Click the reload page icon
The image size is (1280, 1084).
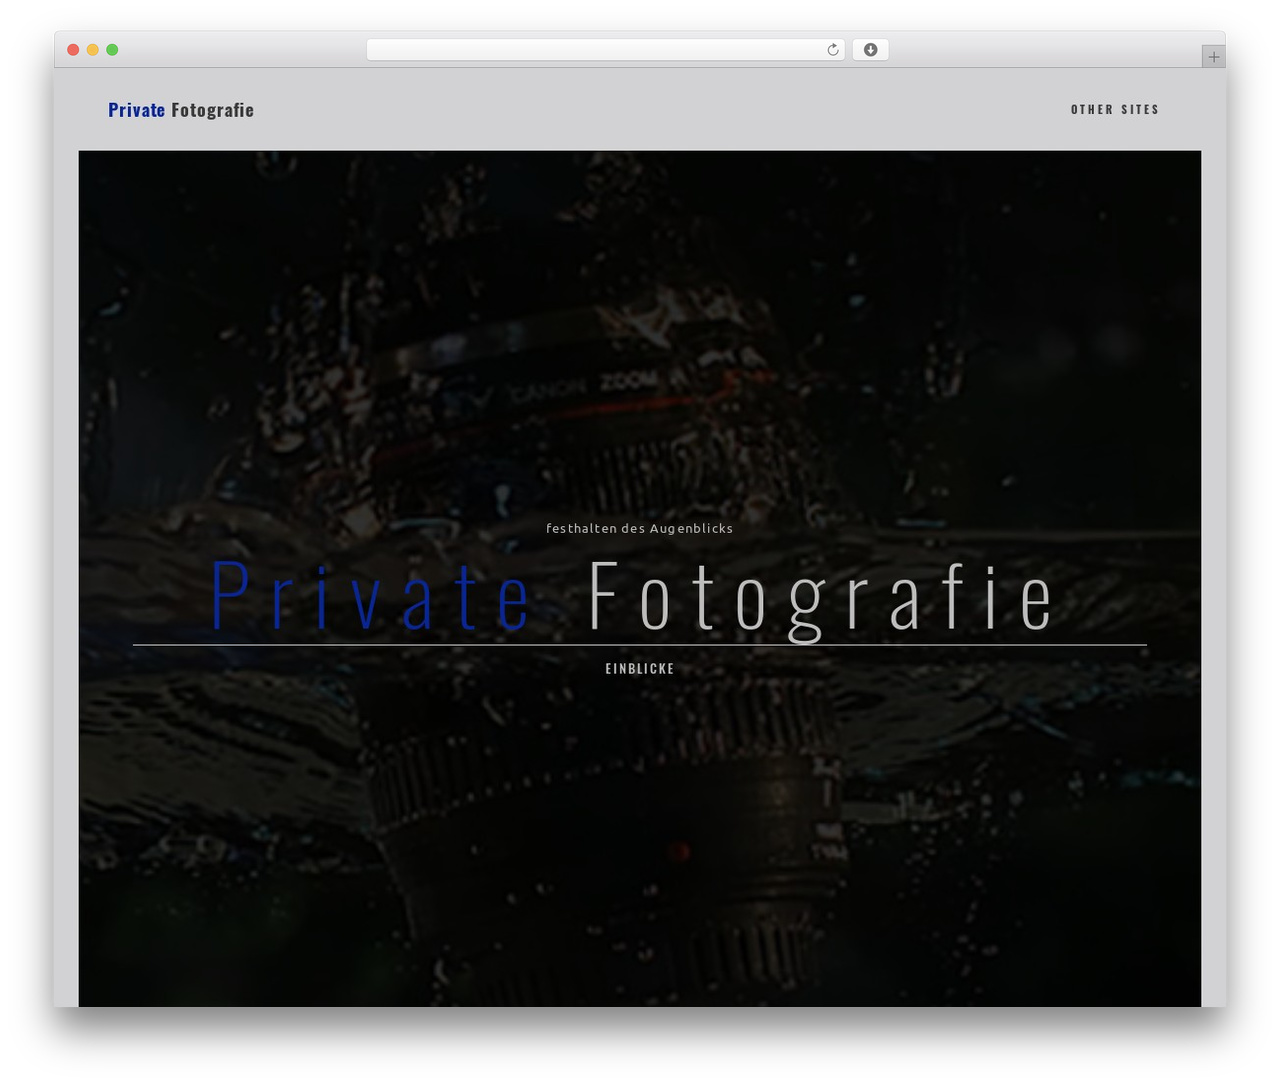click(832, 50)
